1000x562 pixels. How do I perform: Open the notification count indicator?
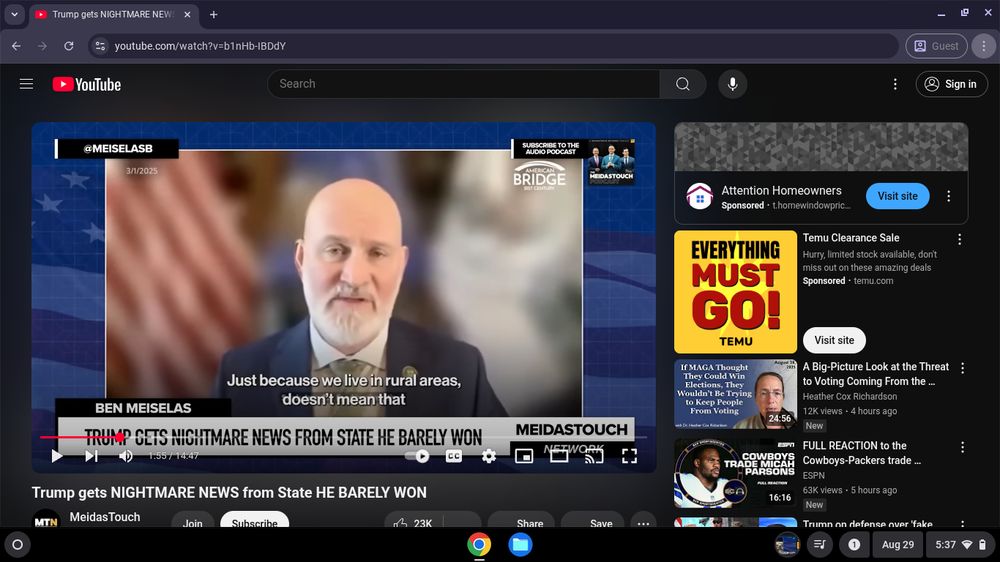click(854, 545)
